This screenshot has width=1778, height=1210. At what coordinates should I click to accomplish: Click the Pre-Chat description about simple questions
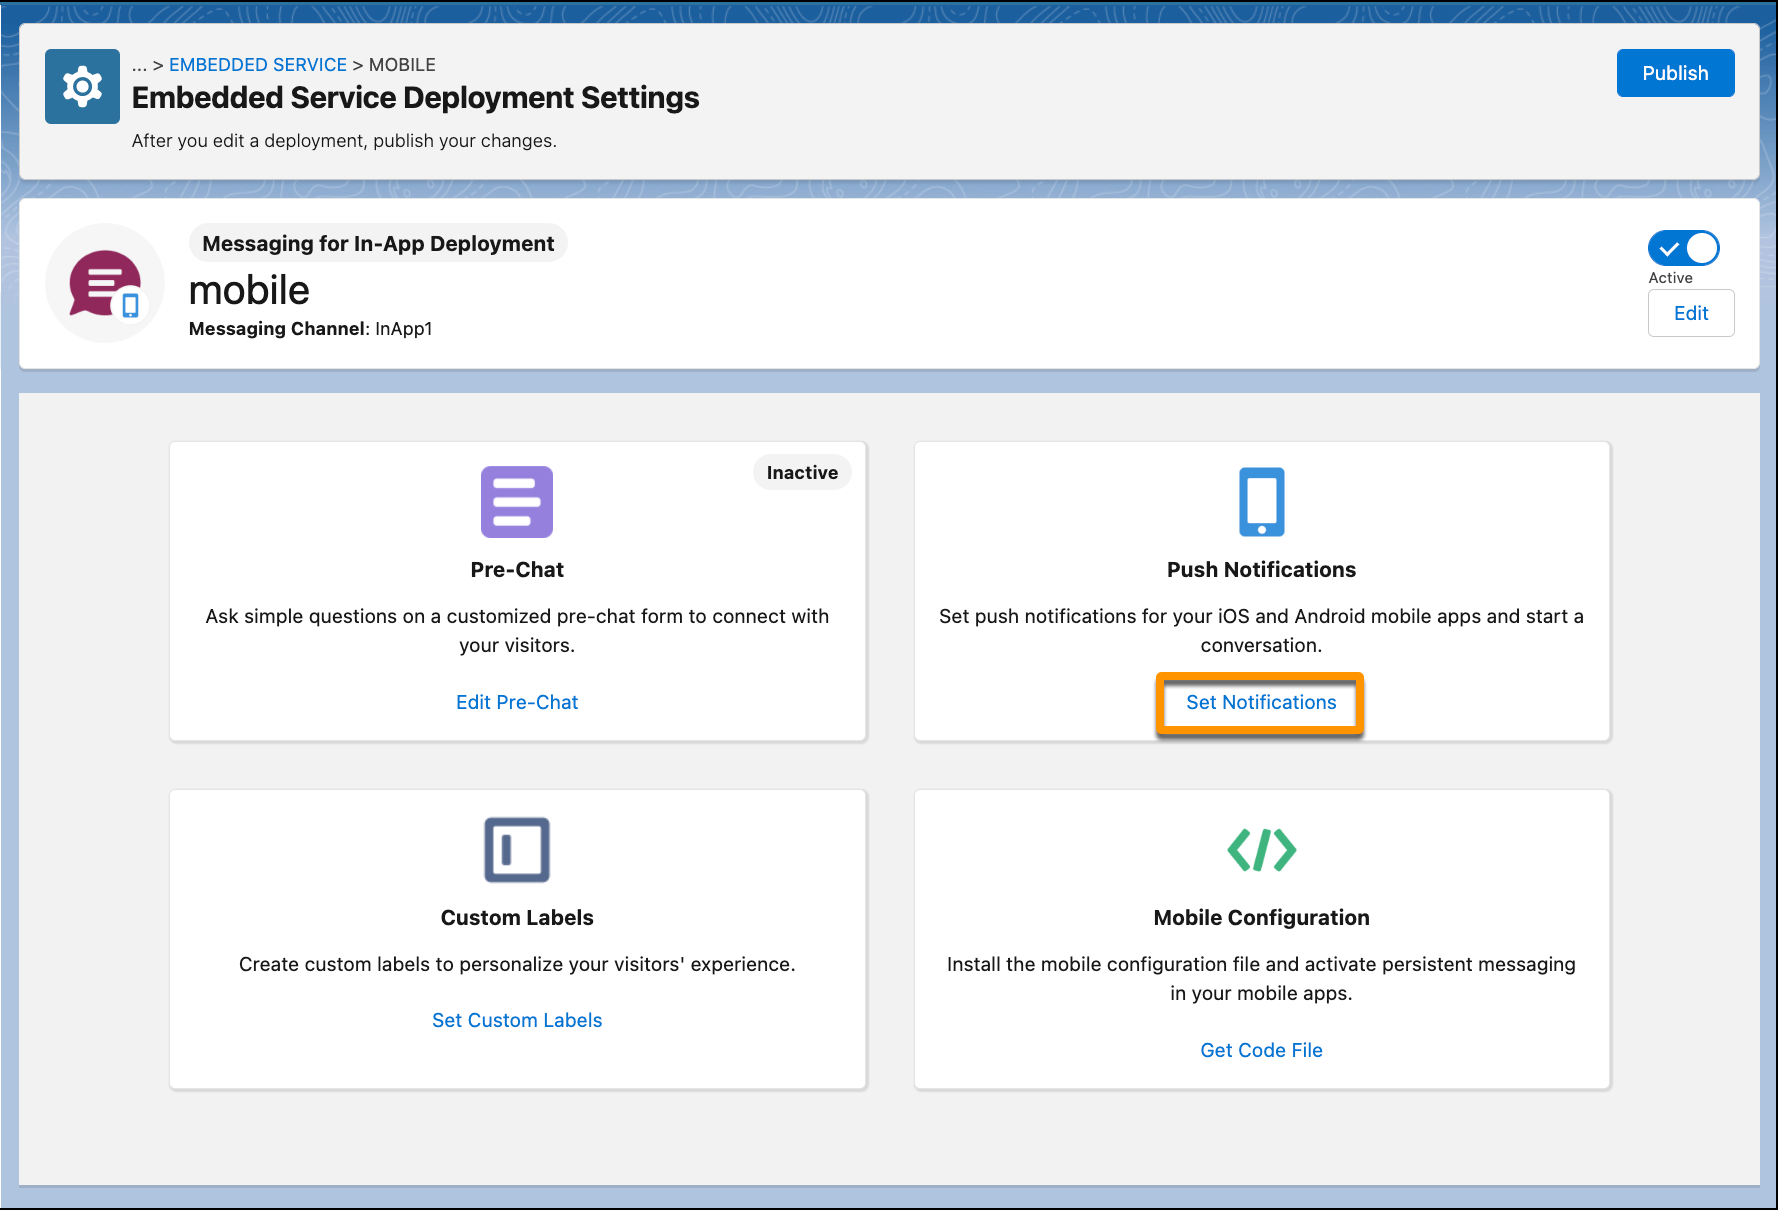pos(517,631)
